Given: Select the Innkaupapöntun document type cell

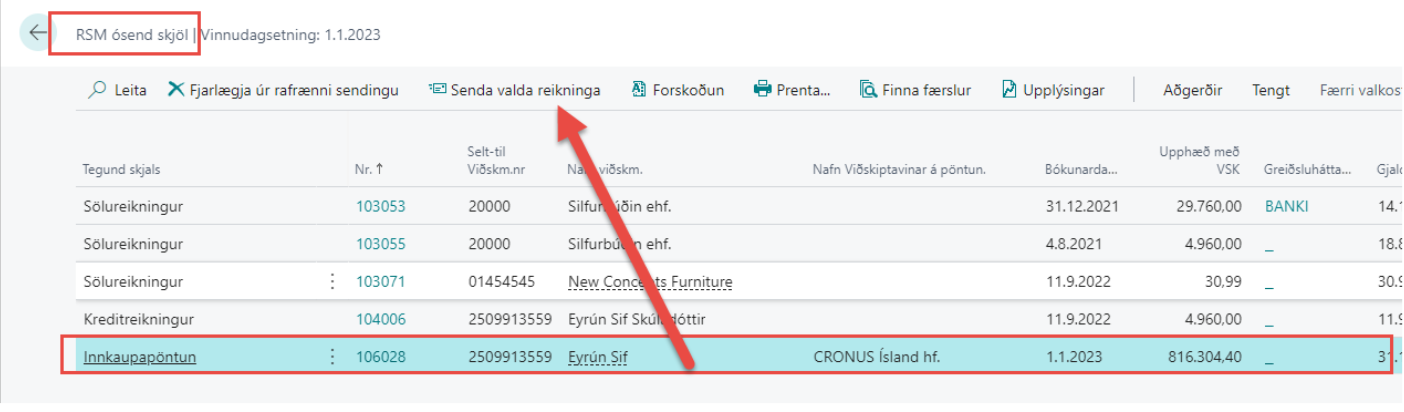Looking at the screenshot, I should [x=139, y=357].
